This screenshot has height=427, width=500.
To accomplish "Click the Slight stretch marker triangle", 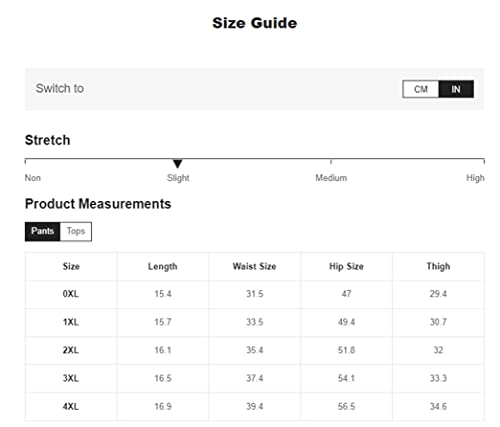I will (178, 164).
